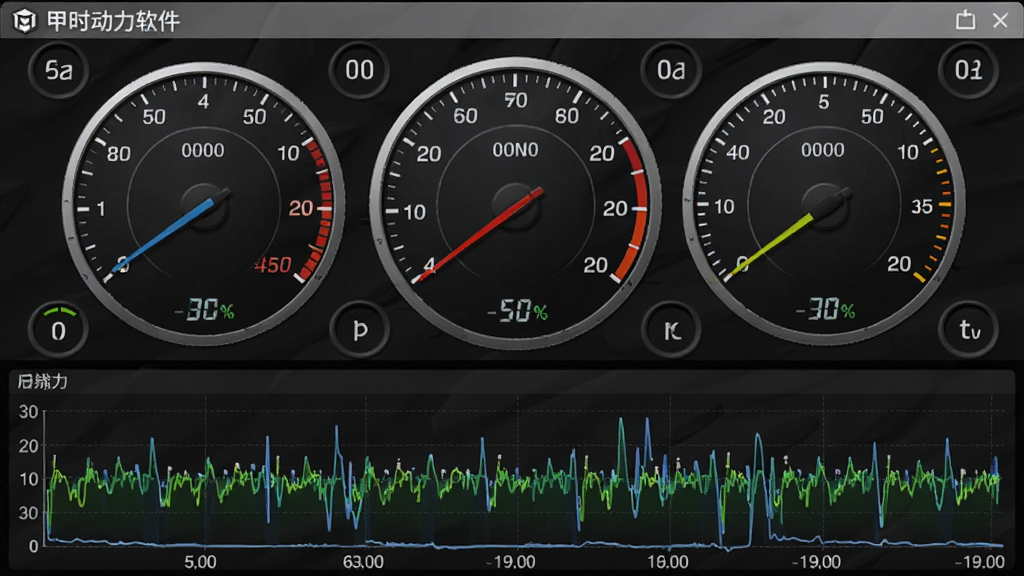Click the window title "甲时动力软件"

113,21
